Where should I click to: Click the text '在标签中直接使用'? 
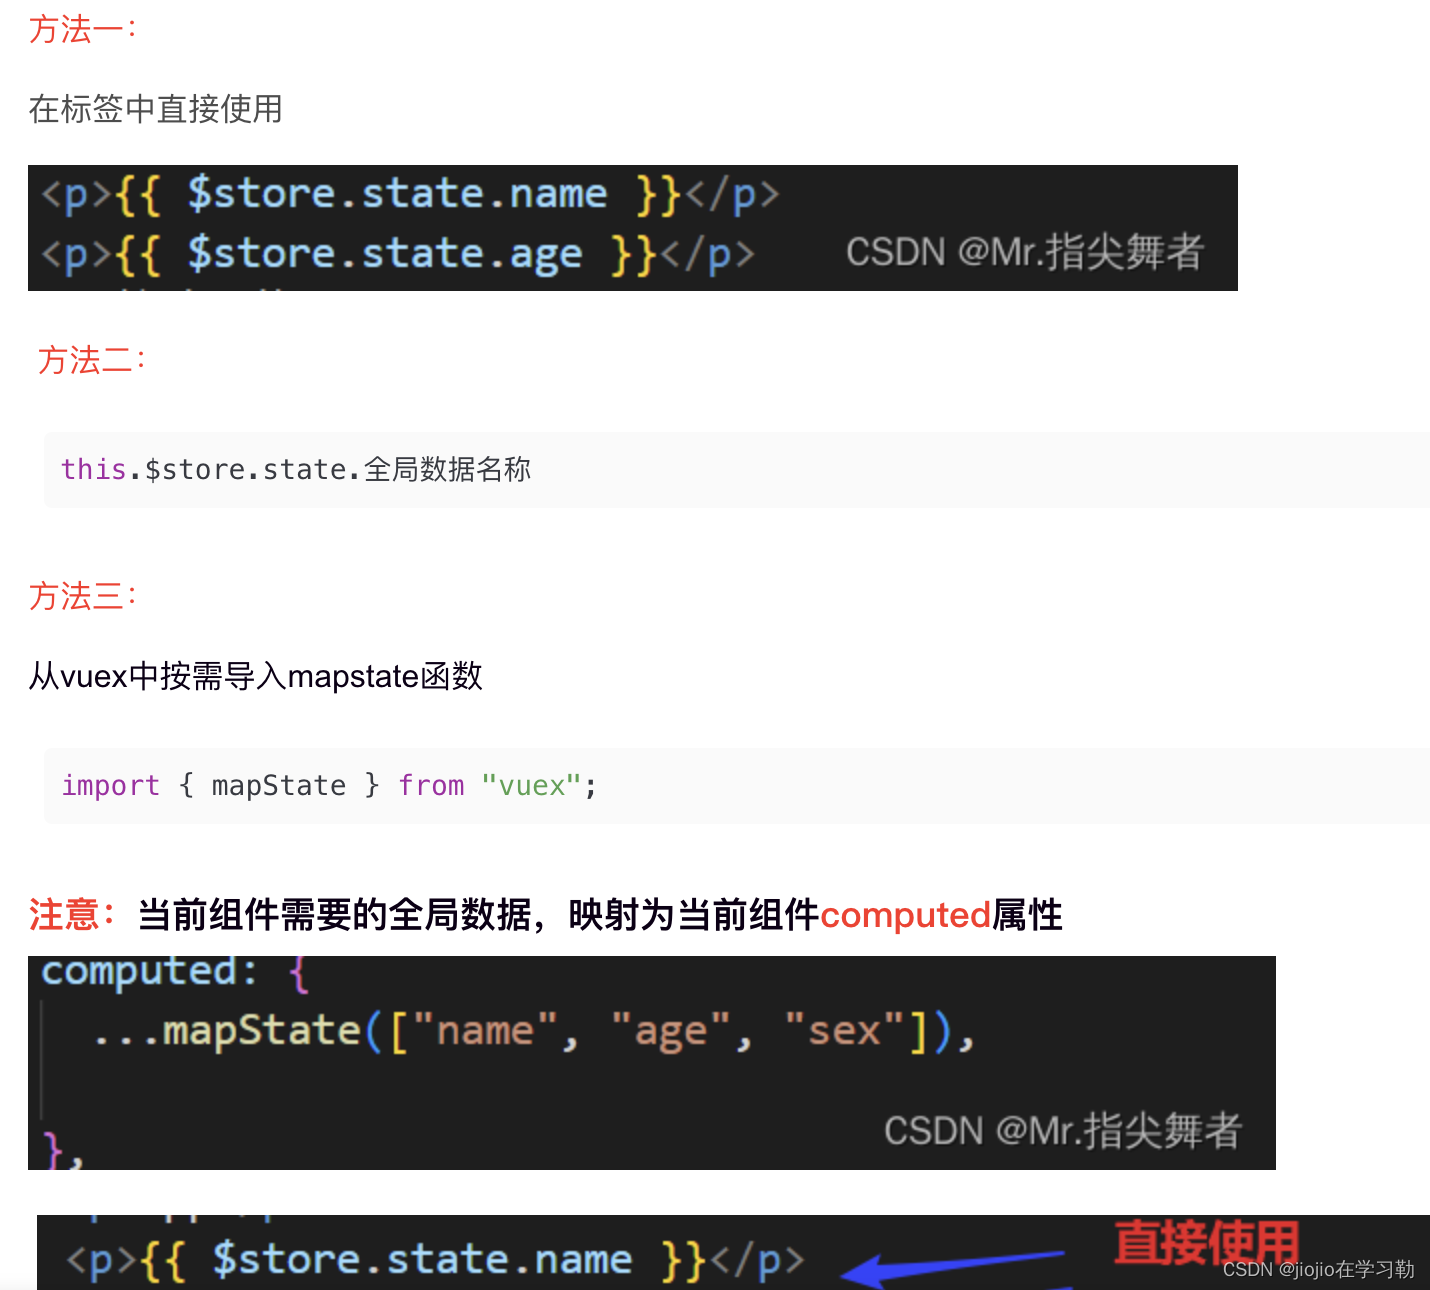(x=155, y=109)
